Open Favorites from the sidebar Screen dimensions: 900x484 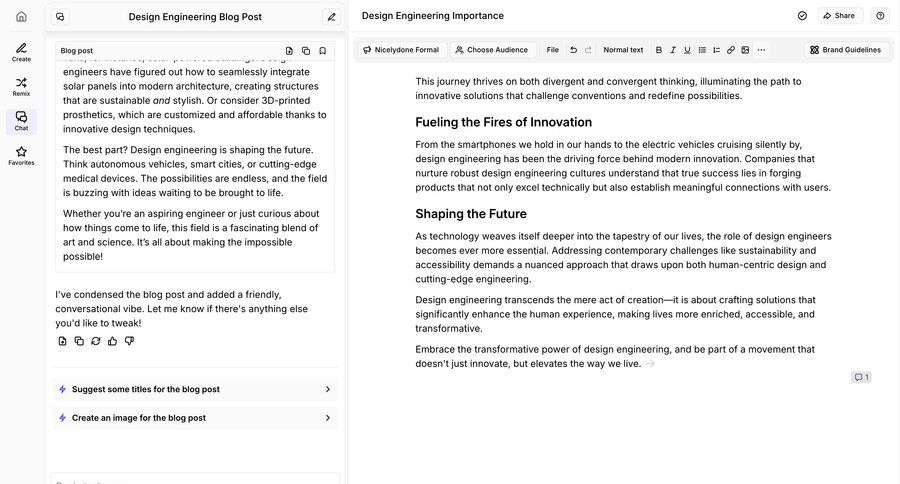(x=21, y=155)
